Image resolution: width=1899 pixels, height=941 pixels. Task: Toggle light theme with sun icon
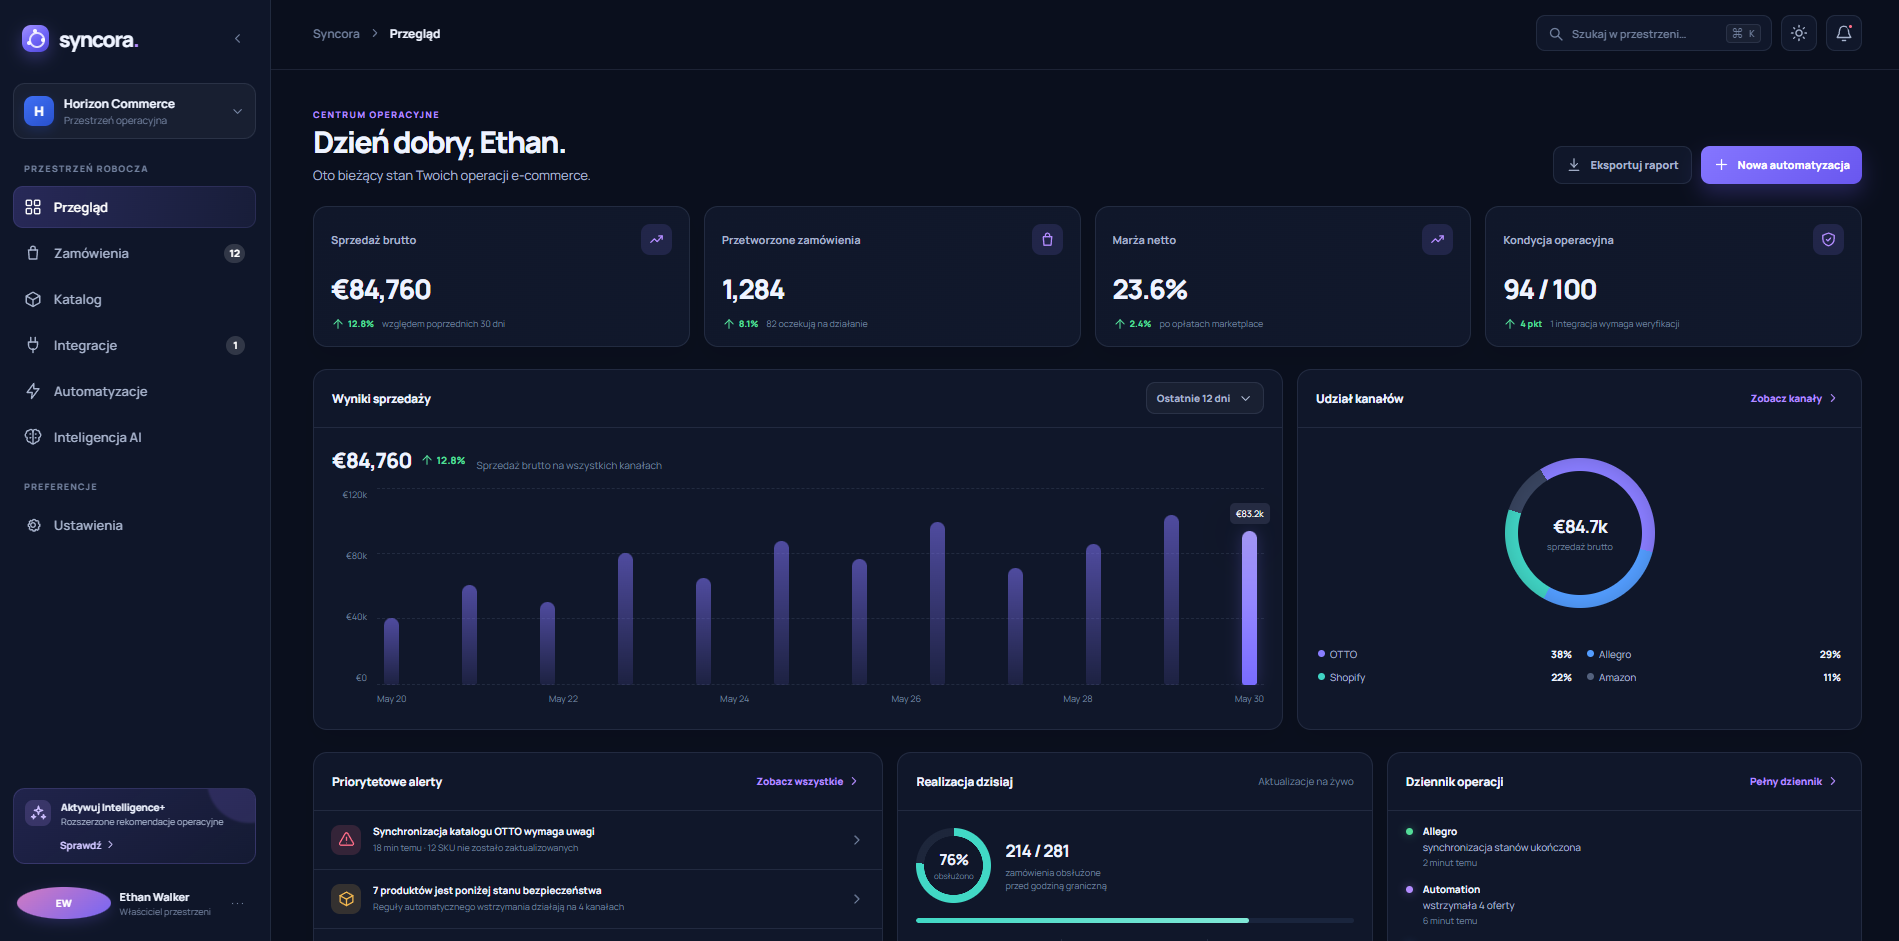1798,33
